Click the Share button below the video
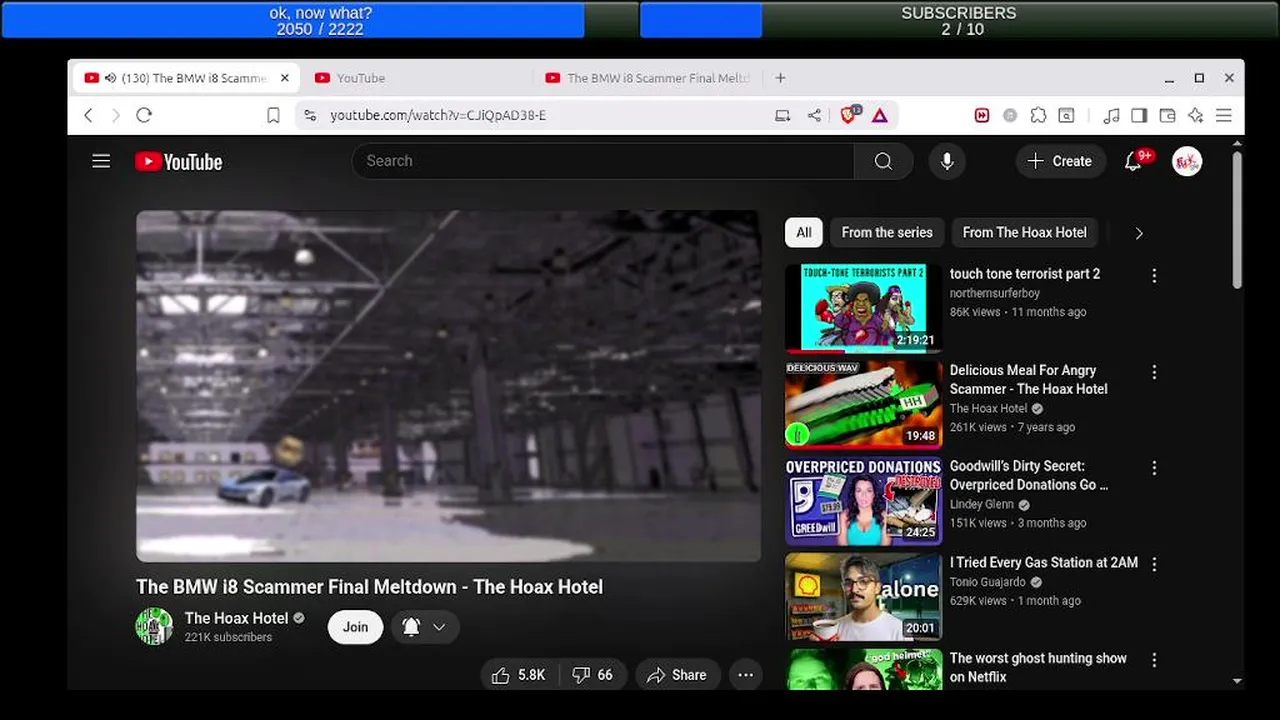1280x720 pixels. [677, 675]
